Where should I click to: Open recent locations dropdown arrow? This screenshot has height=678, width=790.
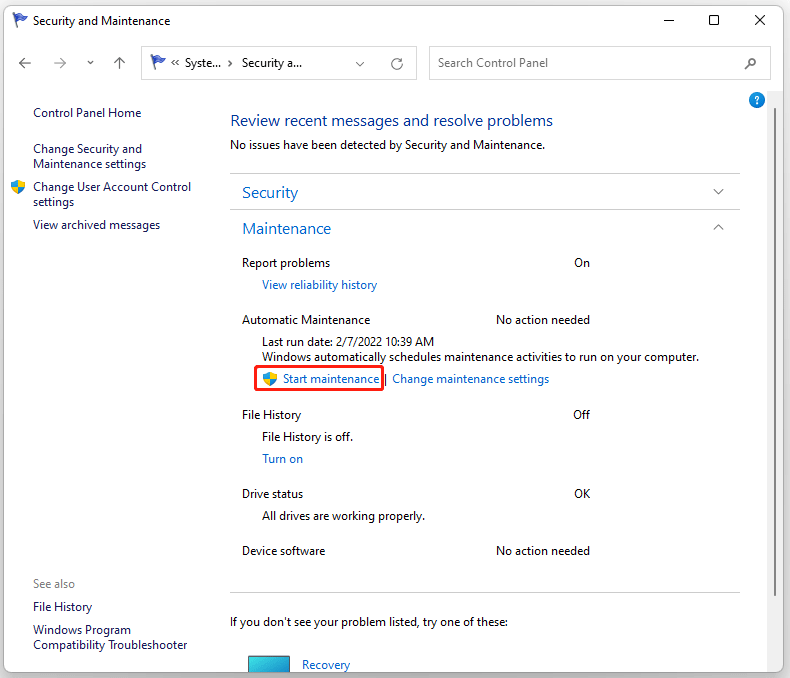[90, 63]
